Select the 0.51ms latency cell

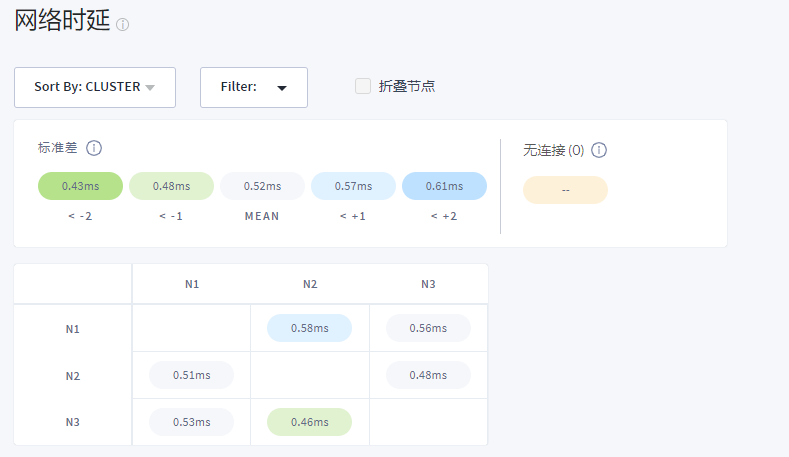tap(191, 375)
